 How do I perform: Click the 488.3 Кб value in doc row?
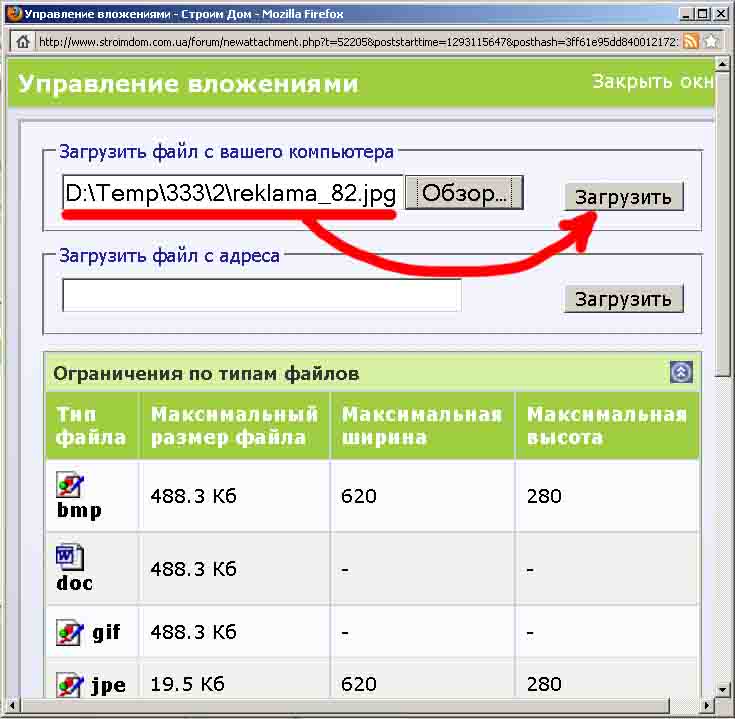[193, 569]
